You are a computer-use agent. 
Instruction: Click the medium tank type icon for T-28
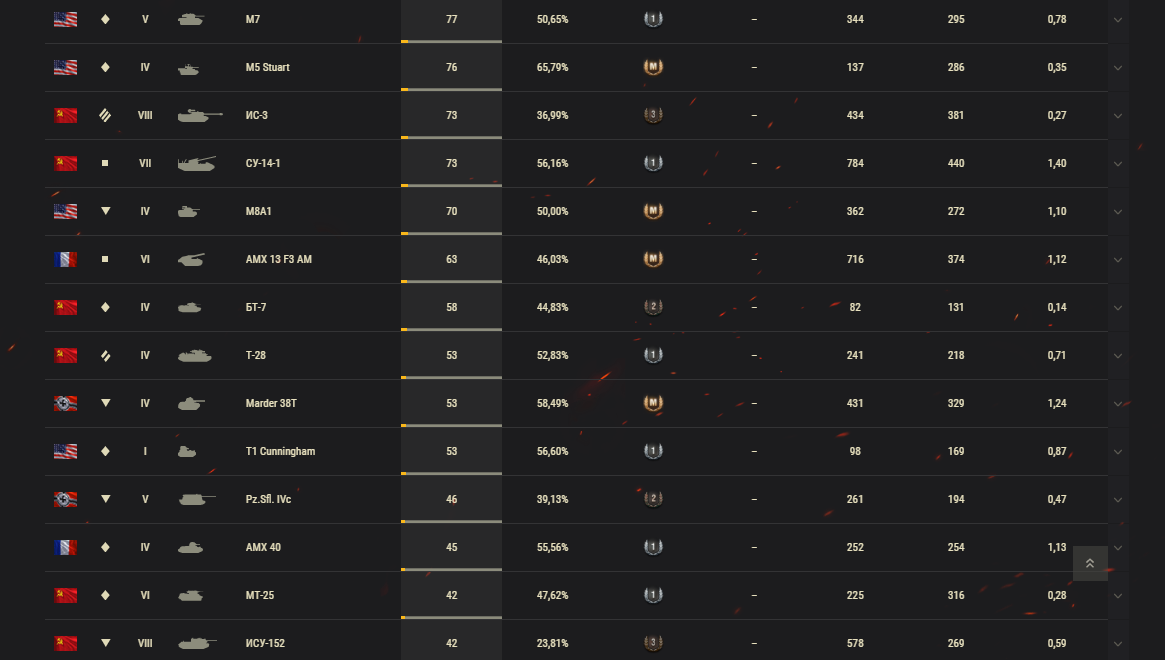click(x=106, y=355)
